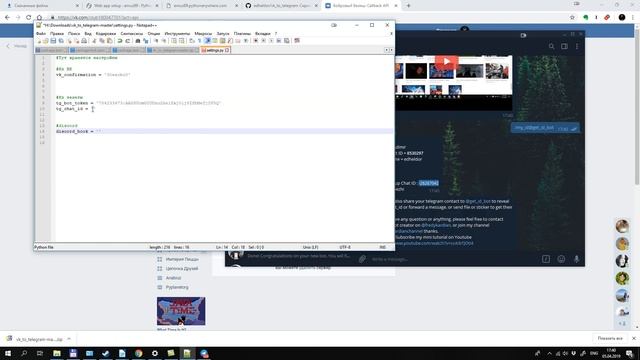The width and height of the screenshot is (640, 360).
Task: Switch to the GitHub vk_to_telegram Chrome tab
Action: 282,6
